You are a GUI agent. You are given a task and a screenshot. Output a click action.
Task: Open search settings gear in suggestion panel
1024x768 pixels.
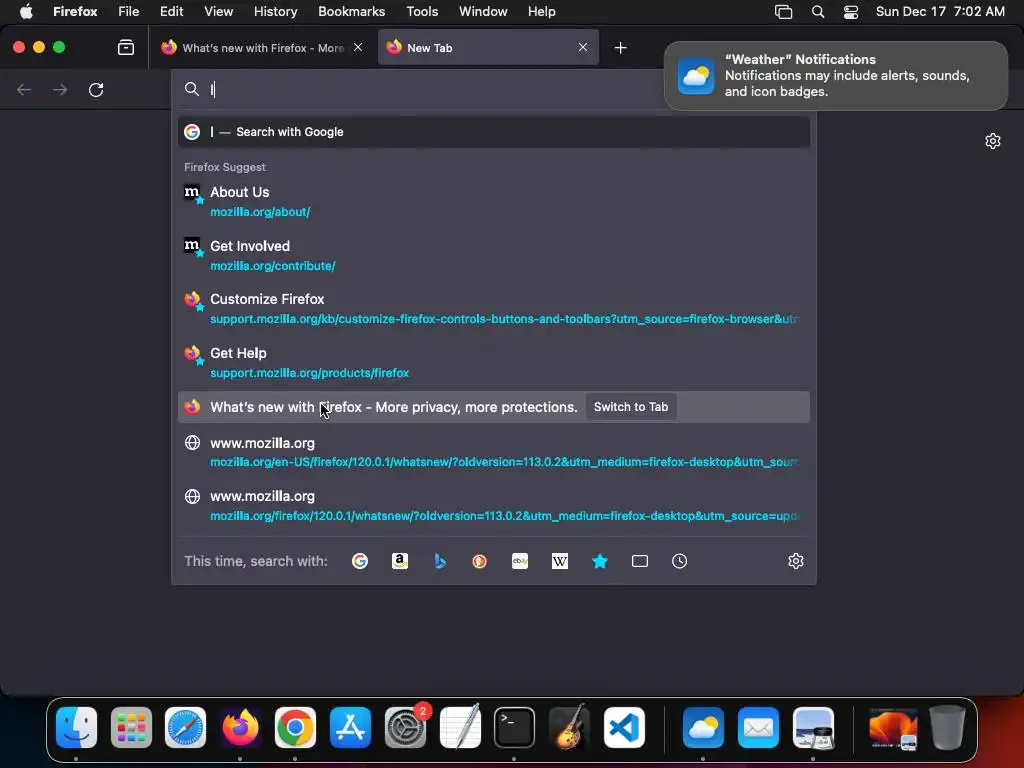click(x=795, y=561)
